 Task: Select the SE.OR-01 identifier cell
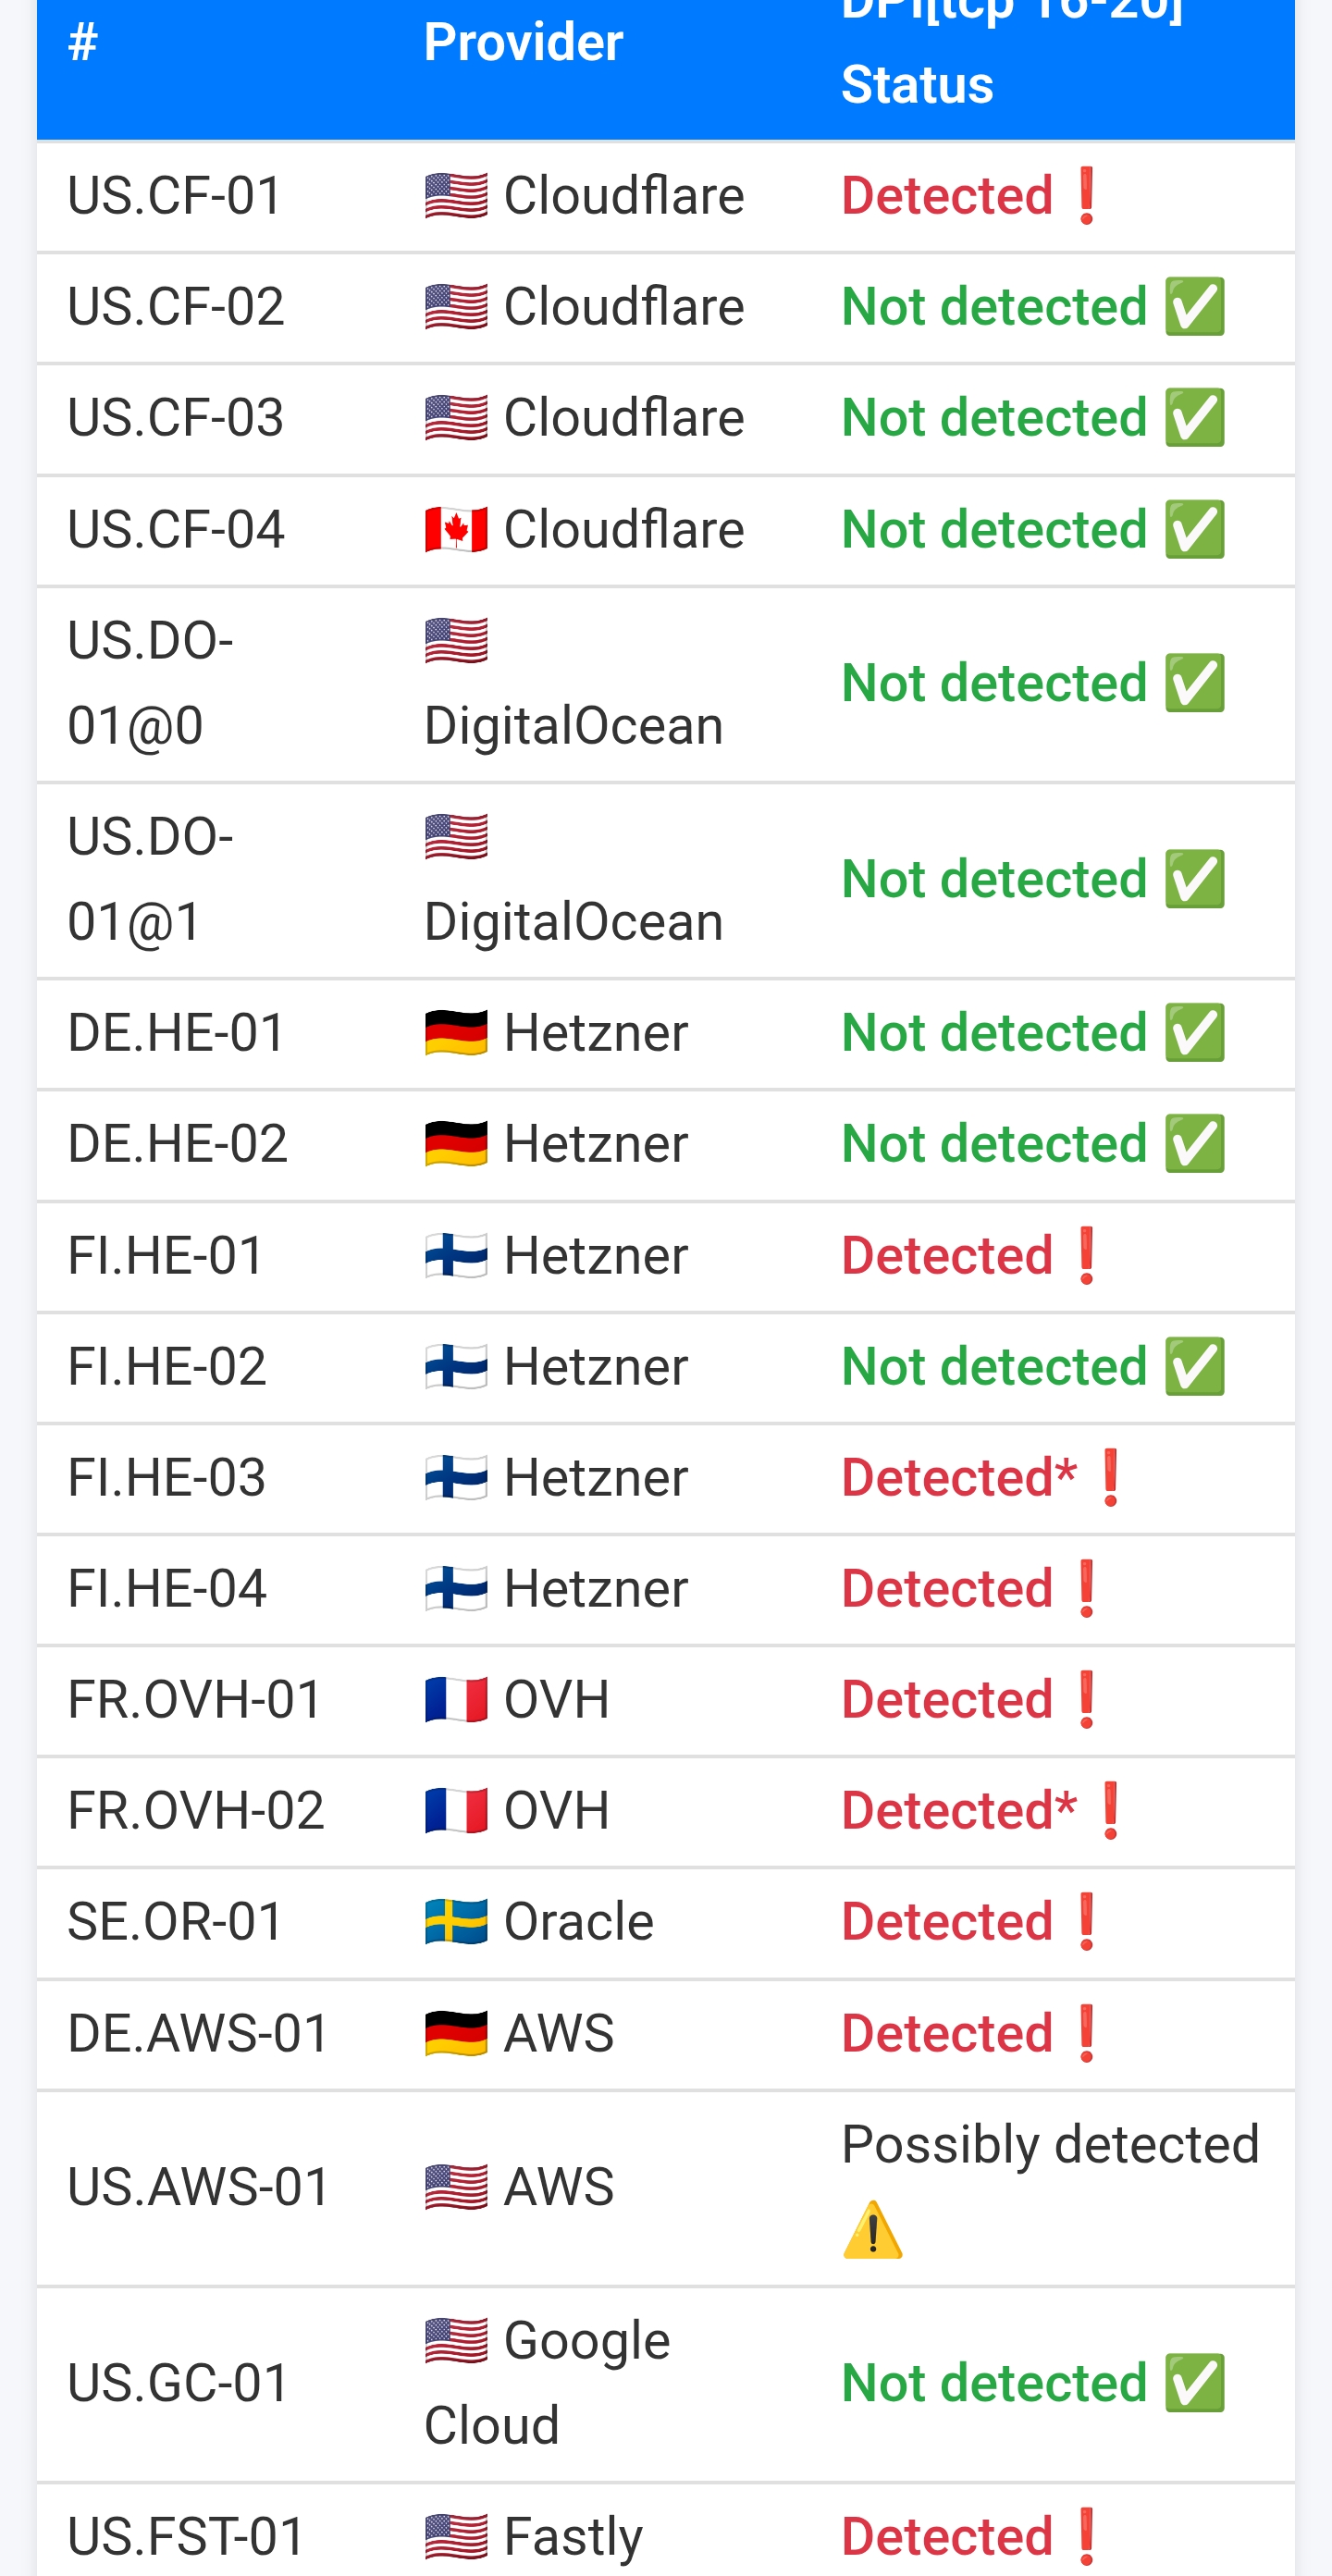(x=175, y=1921)
